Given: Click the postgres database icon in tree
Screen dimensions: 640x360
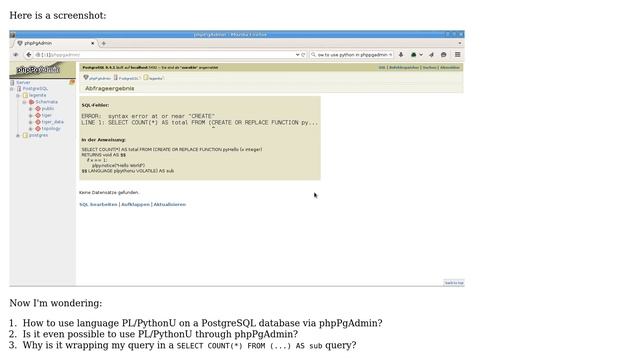Looking at the screenshot, I should 25,135.
